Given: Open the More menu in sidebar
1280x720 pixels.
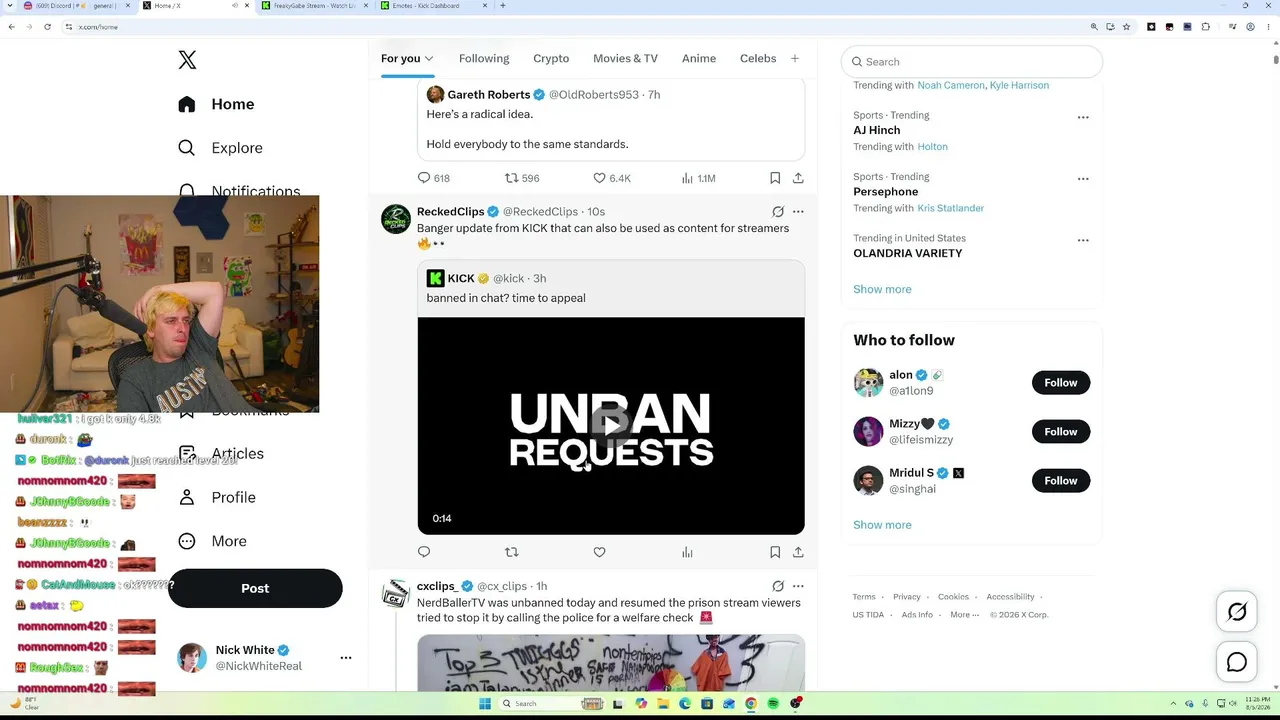Looking at the screenshot, I should click(212, 541).
